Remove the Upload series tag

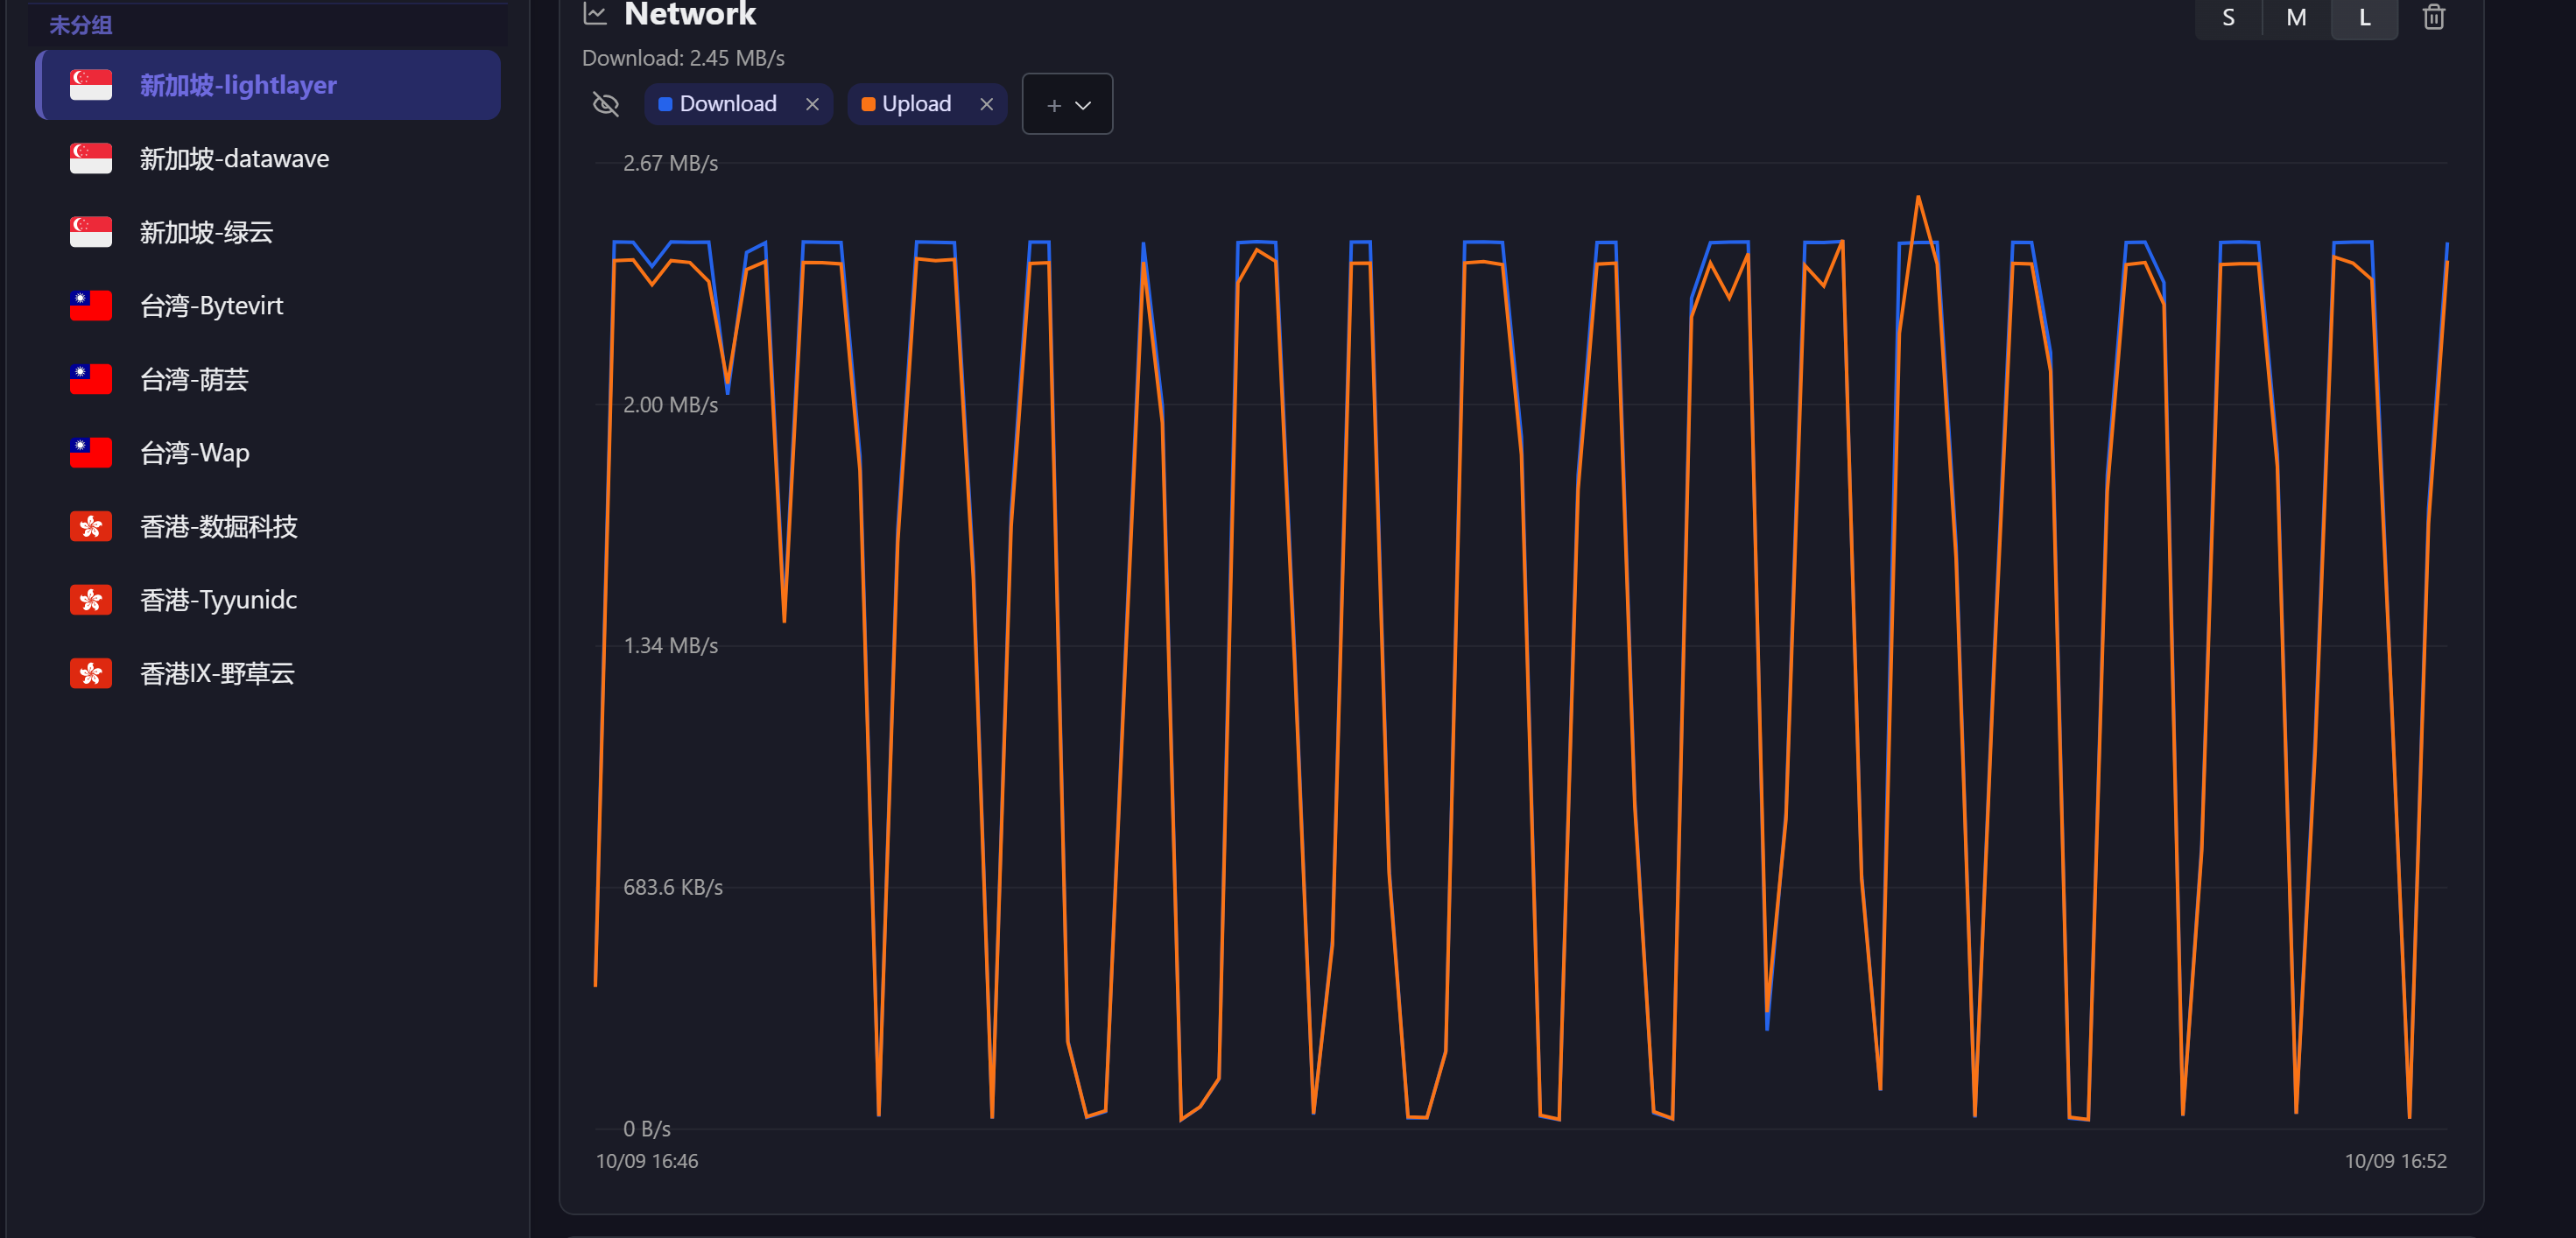pos(986,104)
